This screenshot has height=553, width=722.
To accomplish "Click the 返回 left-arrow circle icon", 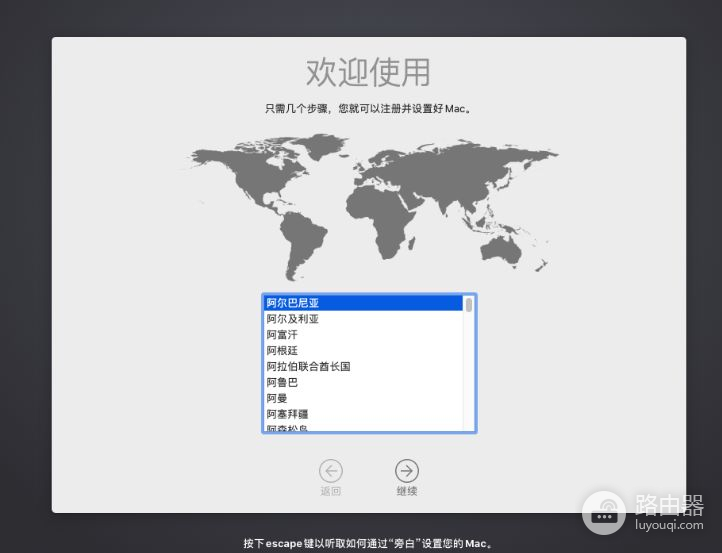I will 330,471.
